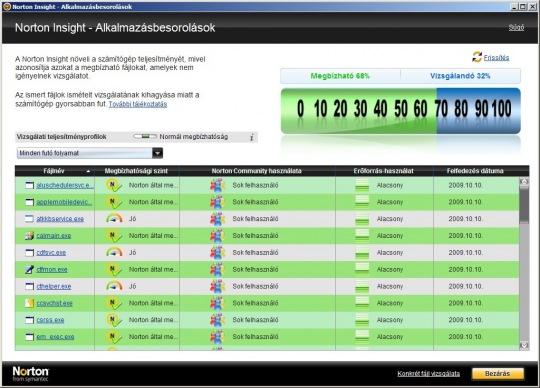Click the Norton trusted badge for em_exec.exe
The image size is (540, 388).
(114, 337)
